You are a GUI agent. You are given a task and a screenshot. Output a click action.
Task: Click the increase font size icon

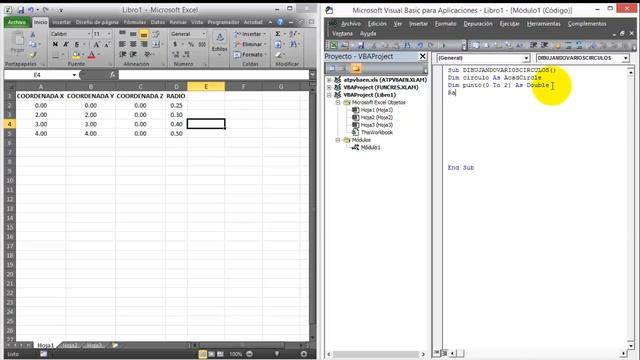(97, 44)
